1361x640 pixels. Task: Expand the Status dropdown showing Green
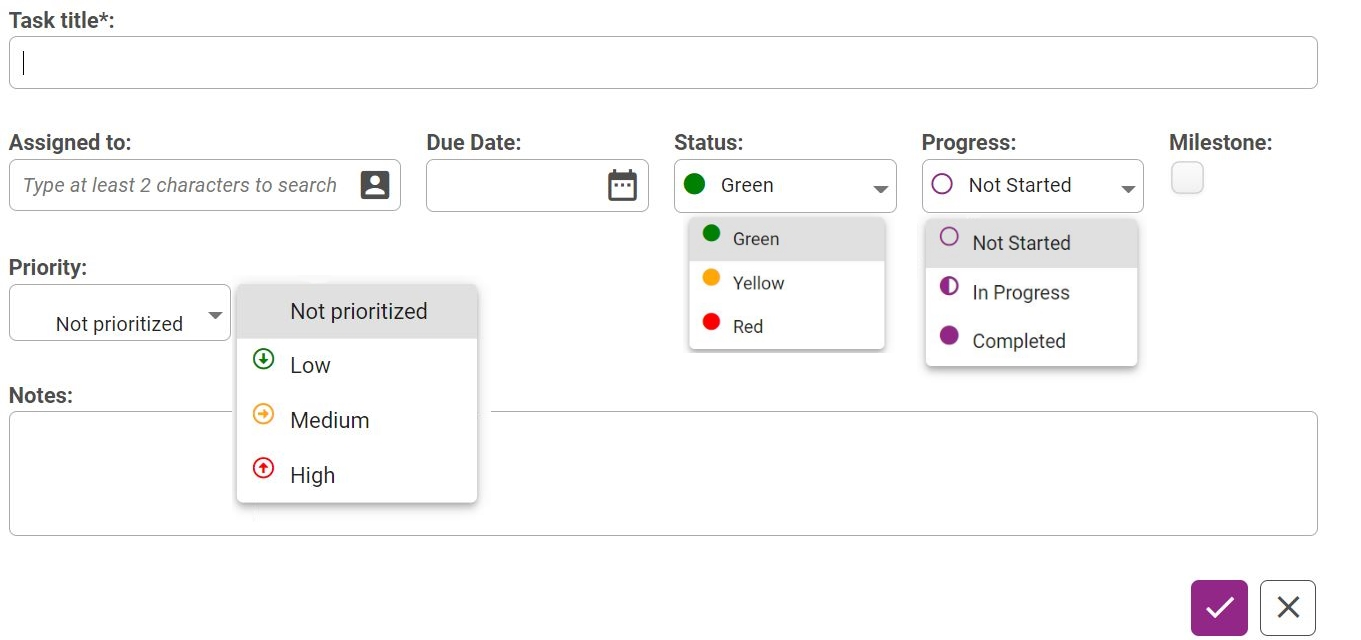point(880,189)
